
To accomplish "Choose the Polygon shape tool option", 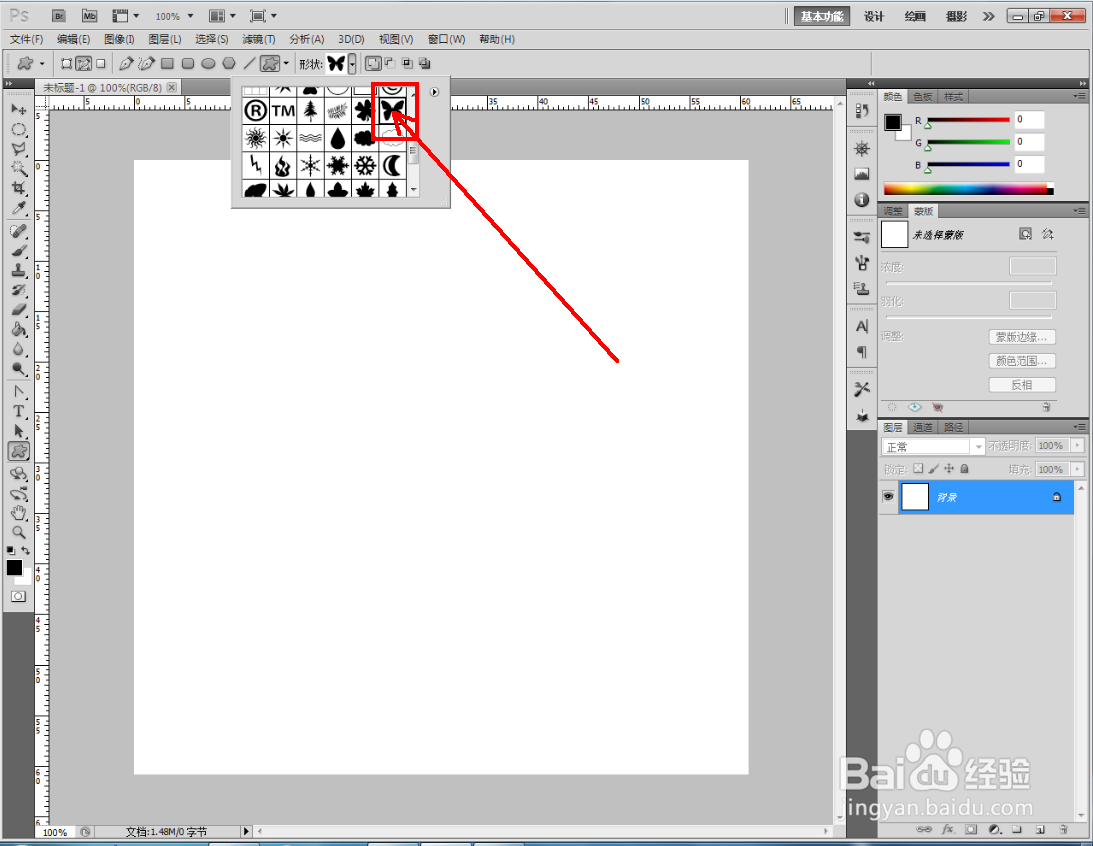I will pyautogui.click(x=229, y=63).
